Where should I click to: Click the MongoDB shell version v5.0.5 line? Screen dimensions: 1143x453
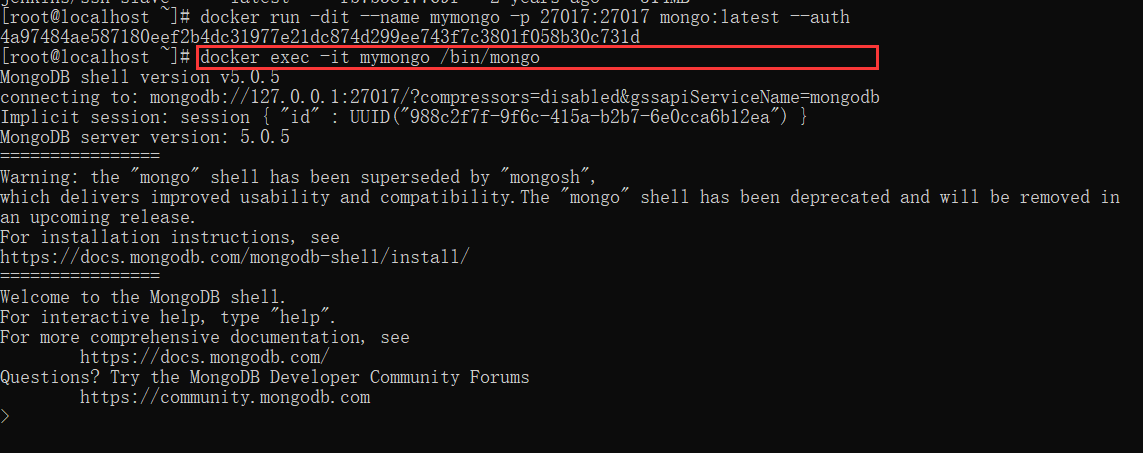(x=140, y=77)
